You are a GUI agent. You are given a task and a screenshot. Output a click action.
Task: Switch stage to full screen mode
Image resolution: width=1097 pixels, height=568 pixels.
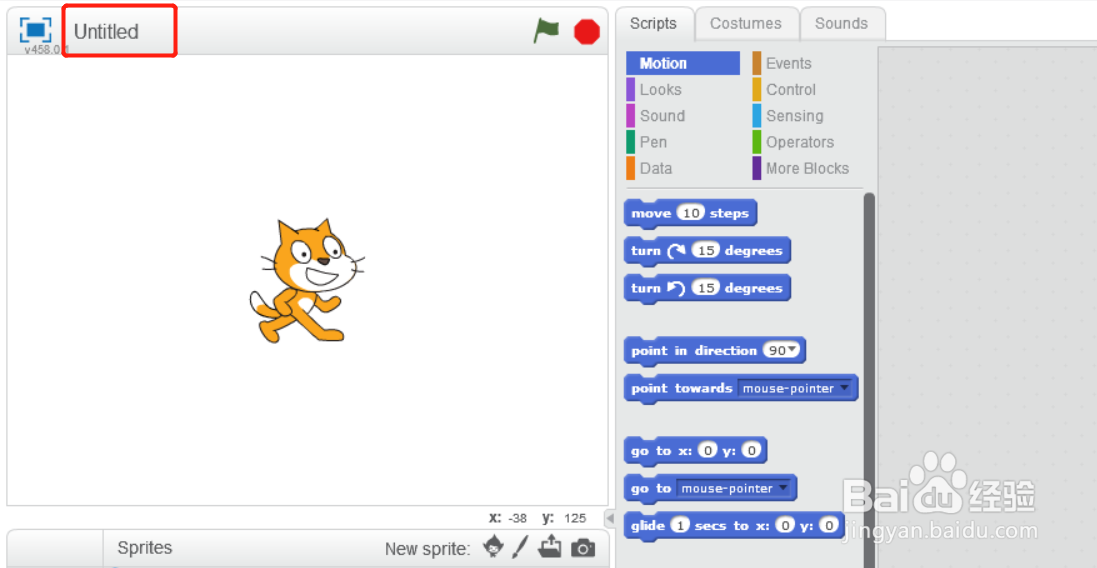pos(35,30)
